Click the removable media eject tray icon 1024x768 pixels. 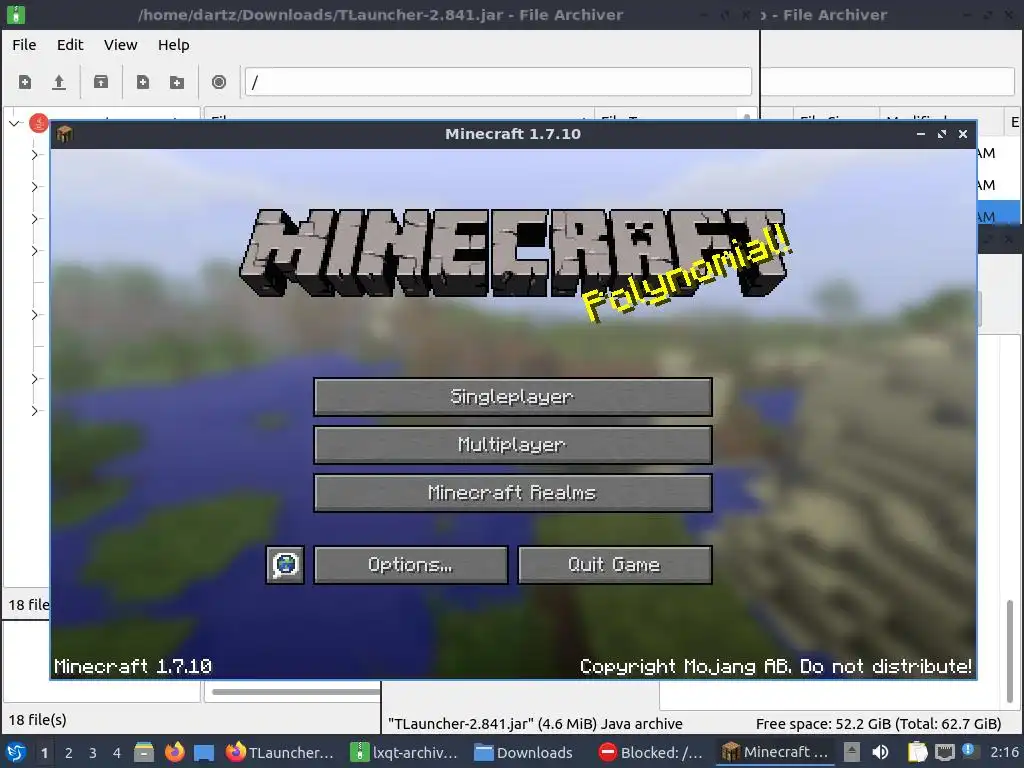point(852,752)
